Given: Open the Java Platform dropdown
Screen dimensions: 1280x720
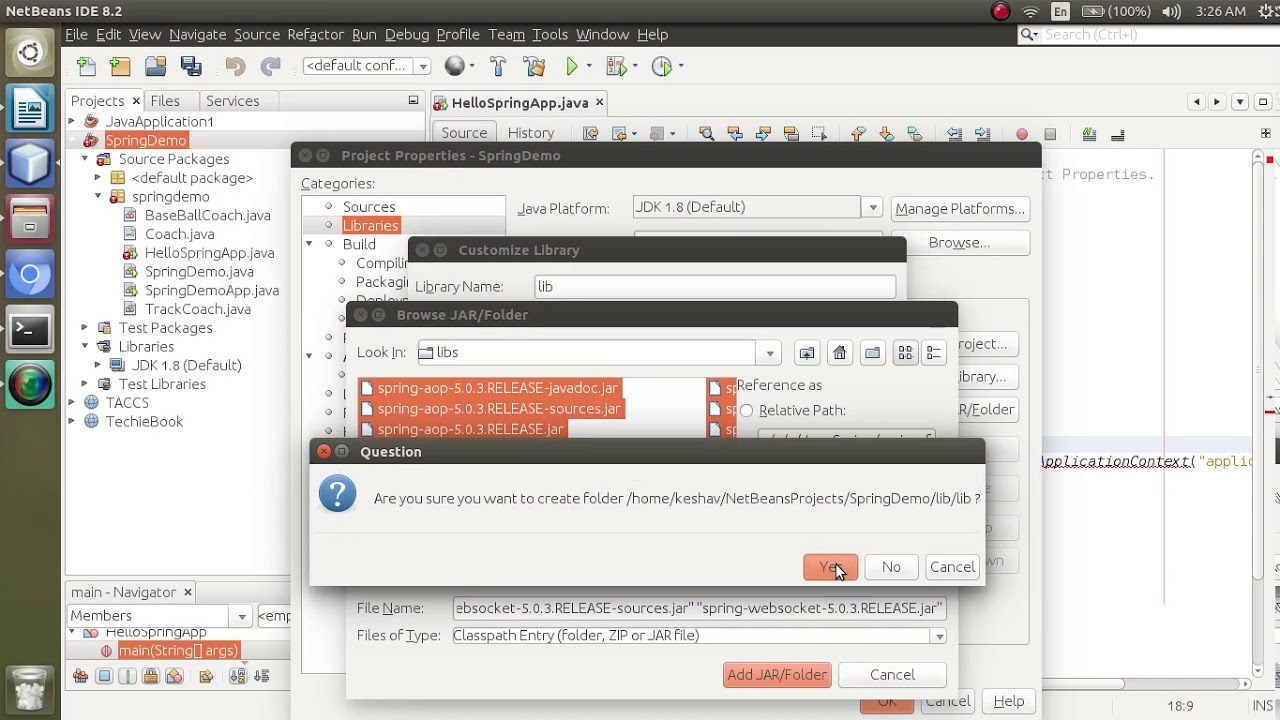Looking at the screenshot, I should click(873, 208).
